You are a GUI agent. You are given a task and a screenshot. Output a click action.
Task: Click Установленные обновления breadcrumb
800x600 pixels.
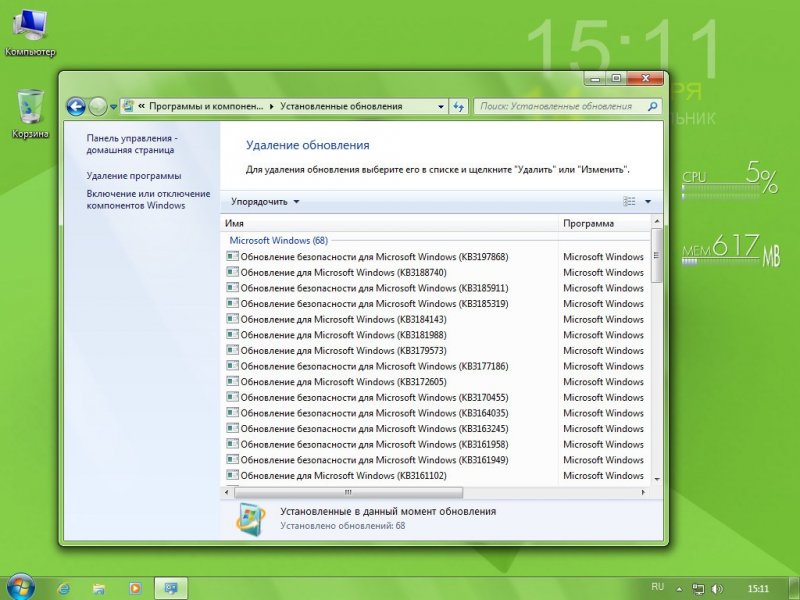[x=341, y=107]
